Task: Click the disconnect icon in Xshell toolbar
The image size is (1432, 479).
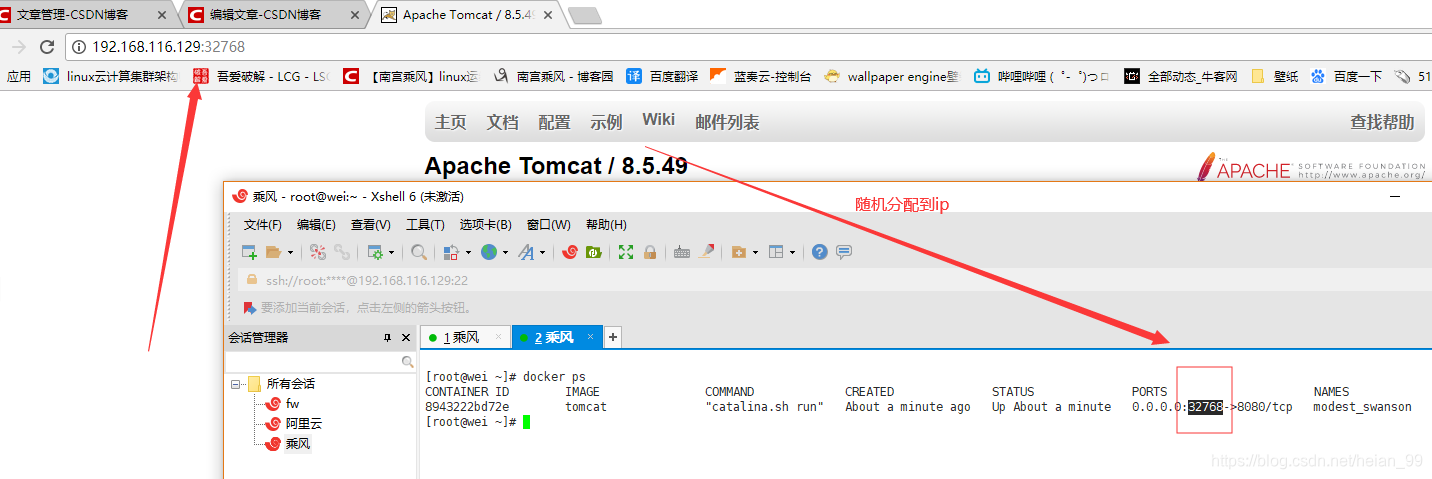Action: pos(318,252)
